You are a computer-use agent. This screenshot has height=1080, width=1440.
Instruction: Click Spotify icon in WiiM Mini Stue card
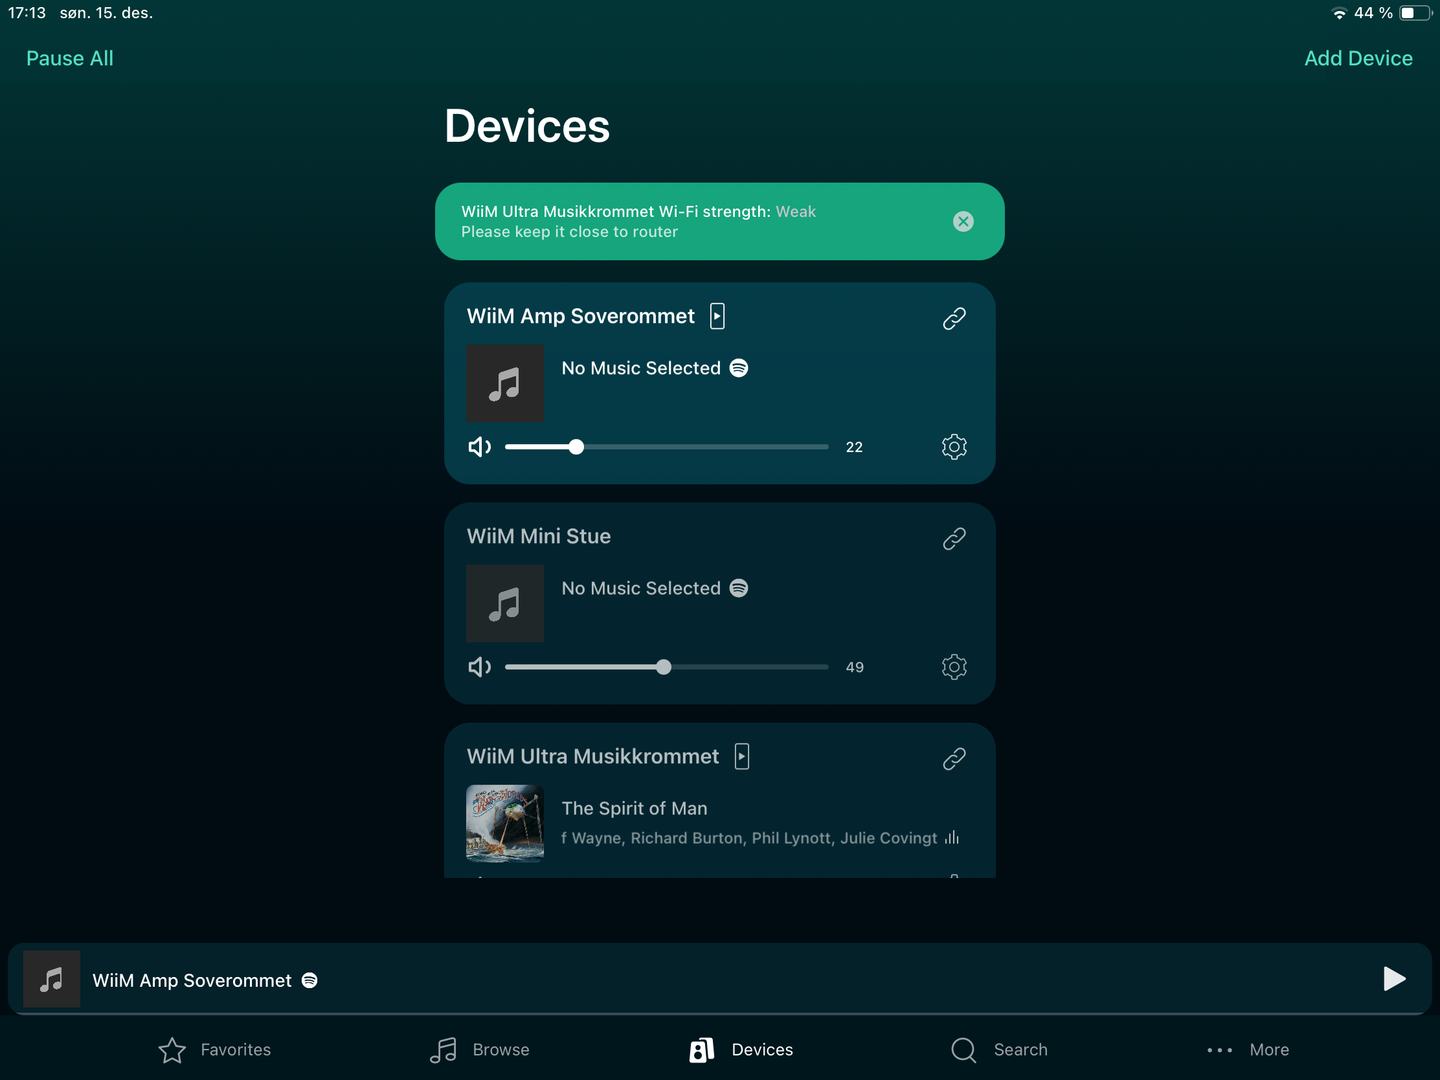739,588
